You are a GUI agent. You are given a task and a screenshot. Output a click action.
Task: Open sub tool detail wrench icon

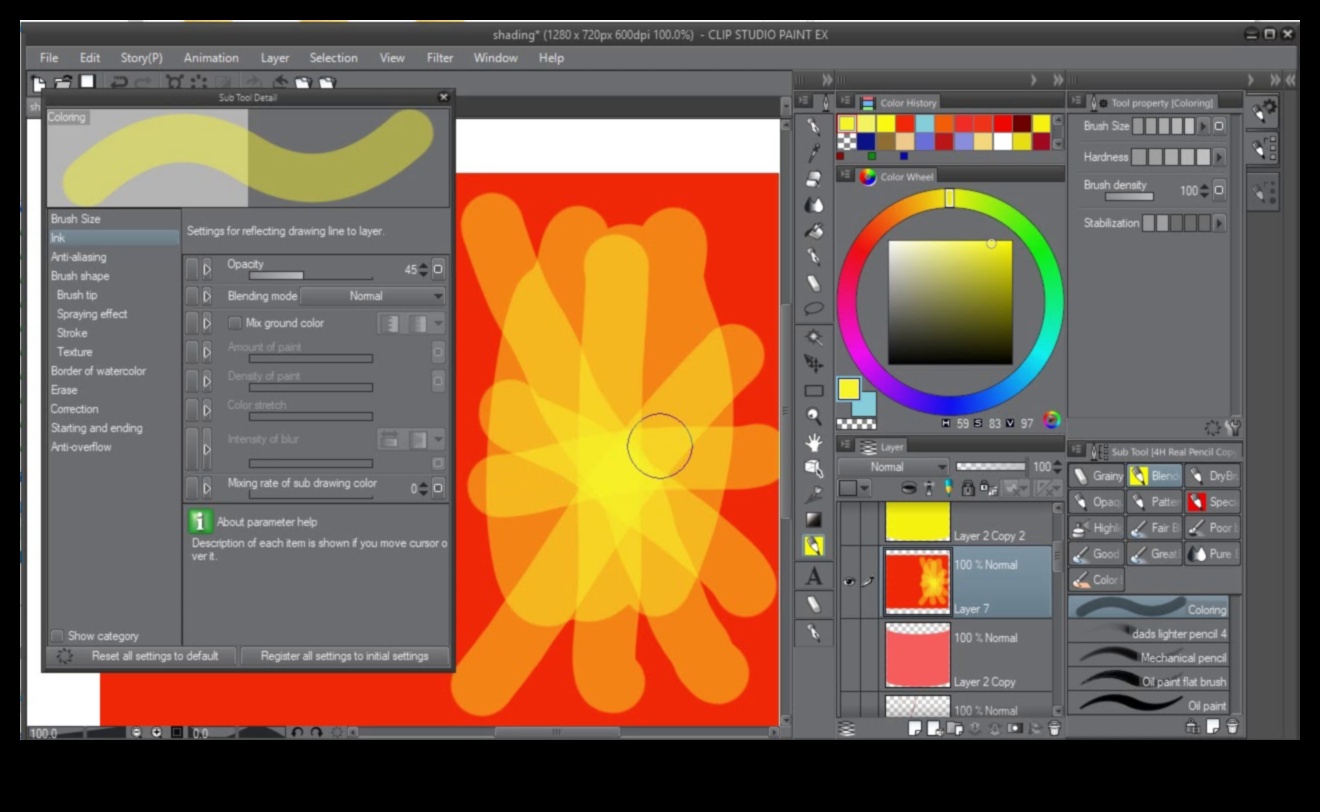1234,428
